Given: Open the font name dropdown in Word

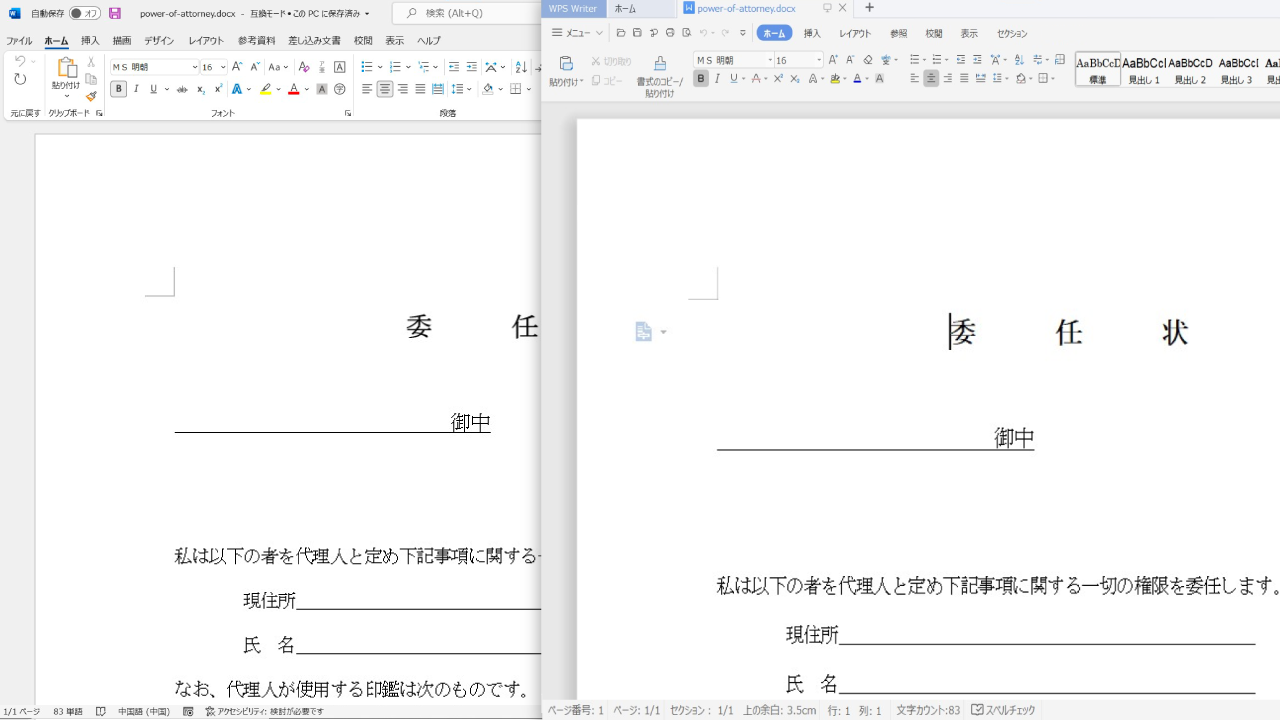Looking at the screenshot, I should point(193,67).
